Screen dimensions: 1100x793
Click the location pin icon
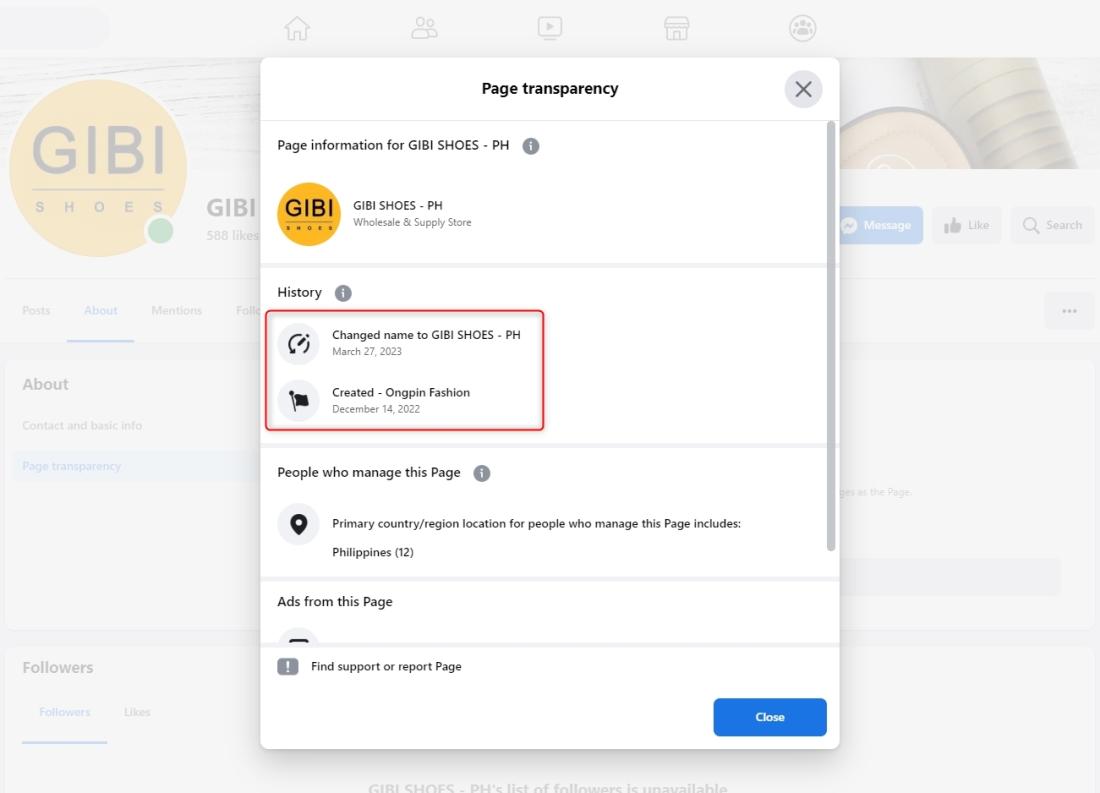tap(299, 524)
